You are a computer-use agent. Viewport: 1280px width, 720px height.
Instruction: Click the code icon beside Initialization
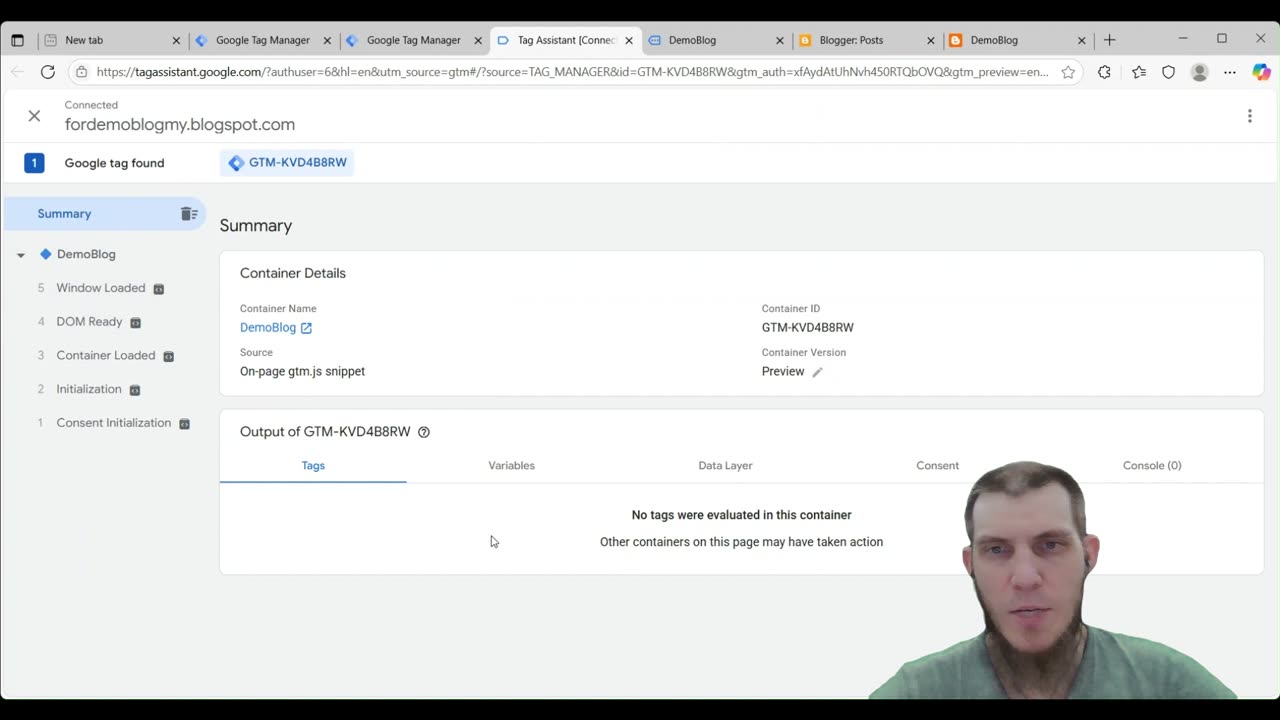pos(135,390)
